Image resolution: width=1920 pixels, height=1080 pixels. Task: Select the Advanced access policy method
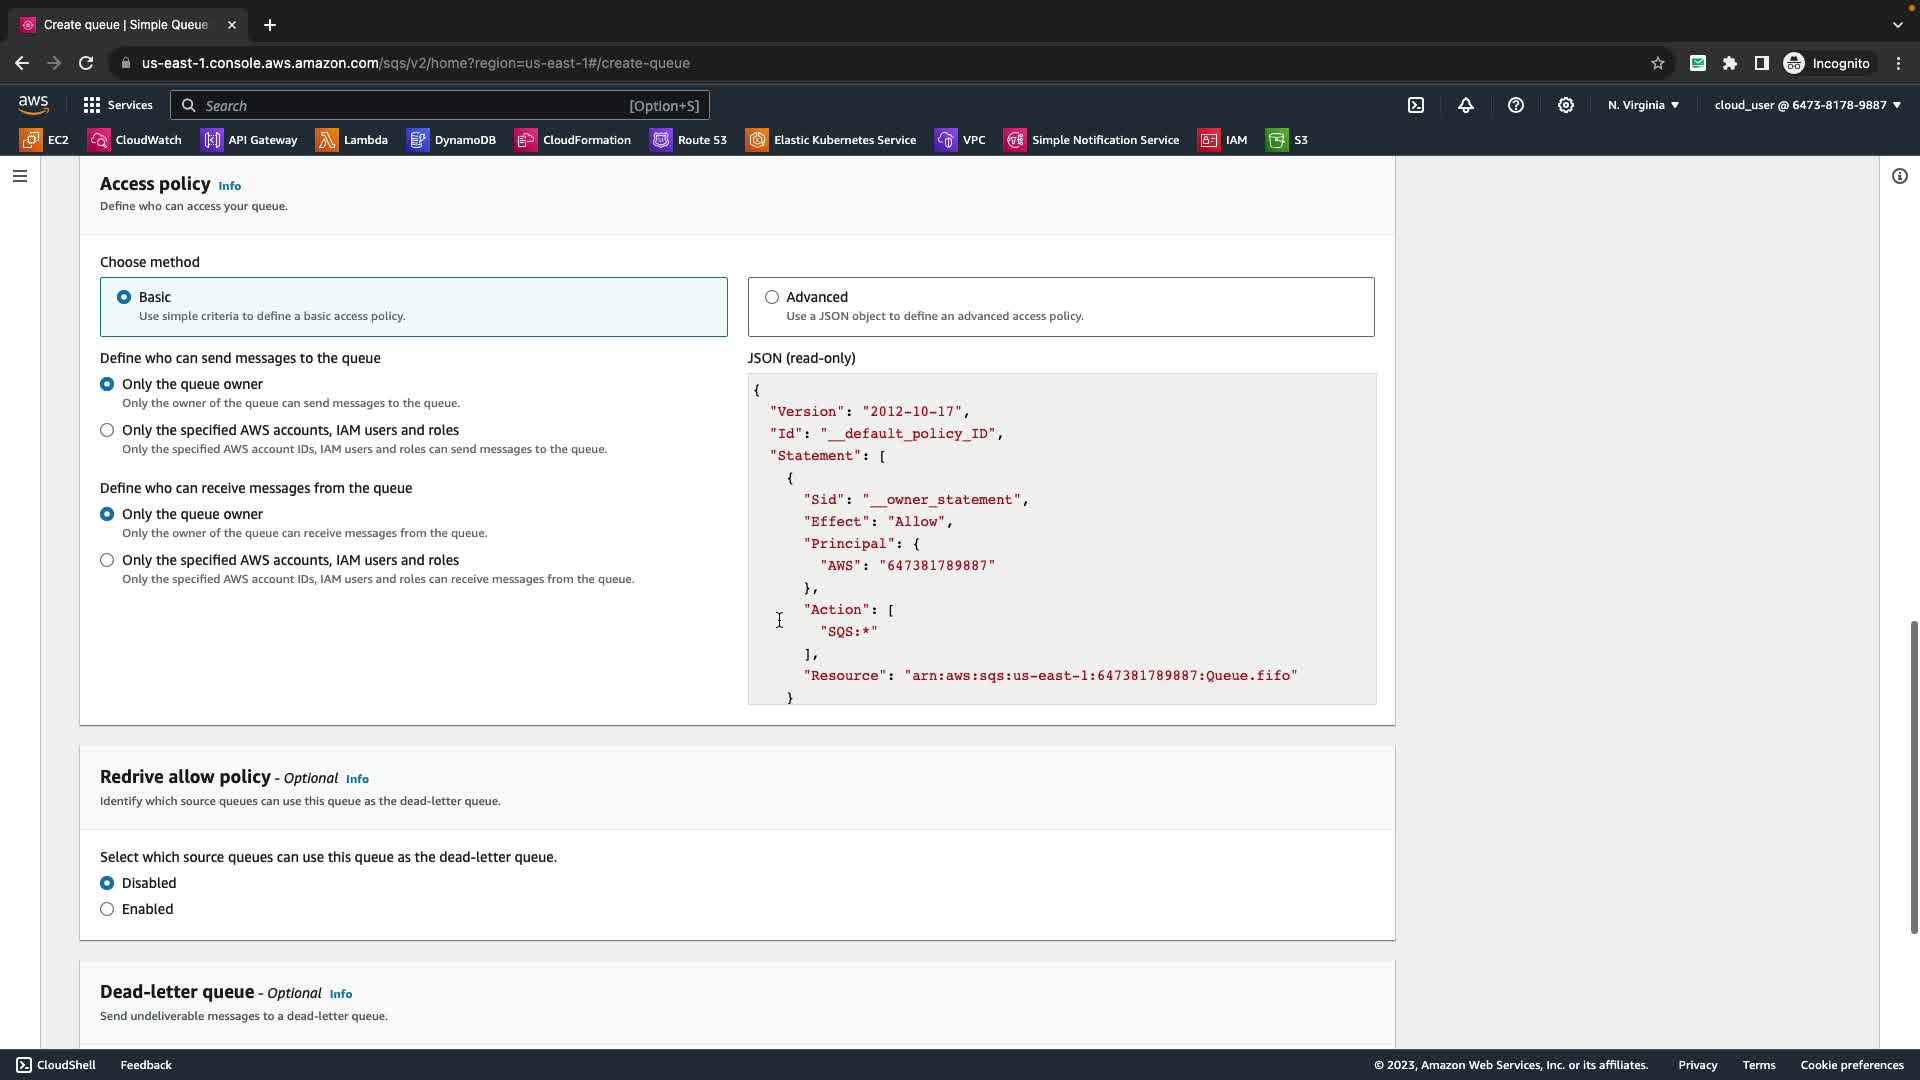pos(772,297)
